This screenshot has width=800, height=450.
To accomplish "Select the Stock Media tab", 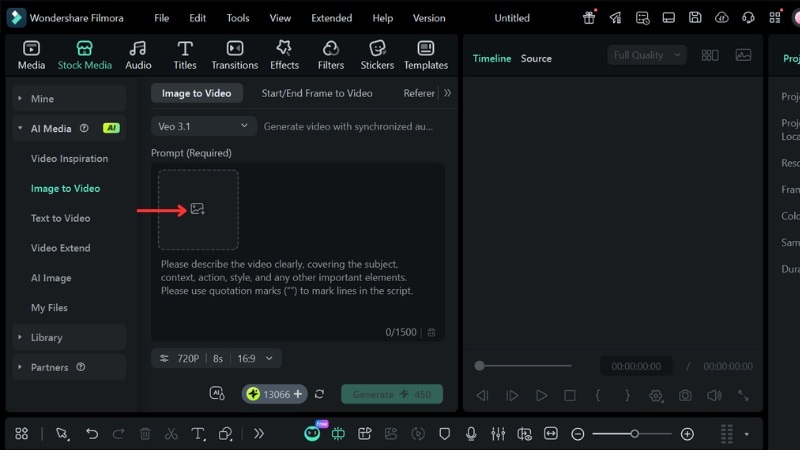I will [85, 55].
